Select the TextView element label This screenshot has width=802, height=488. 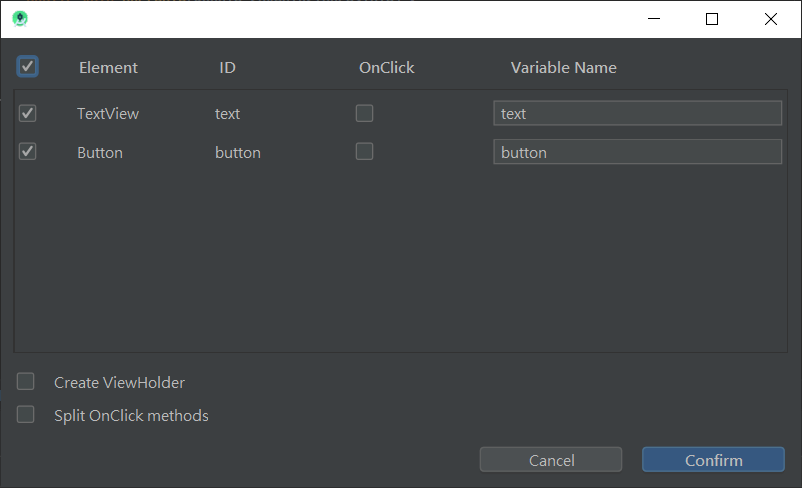pos(108,114)
